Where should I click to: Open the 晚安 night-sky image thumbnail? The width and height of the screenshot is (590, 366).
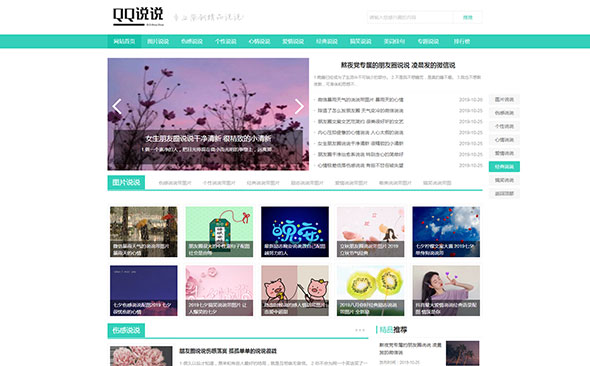295,232
